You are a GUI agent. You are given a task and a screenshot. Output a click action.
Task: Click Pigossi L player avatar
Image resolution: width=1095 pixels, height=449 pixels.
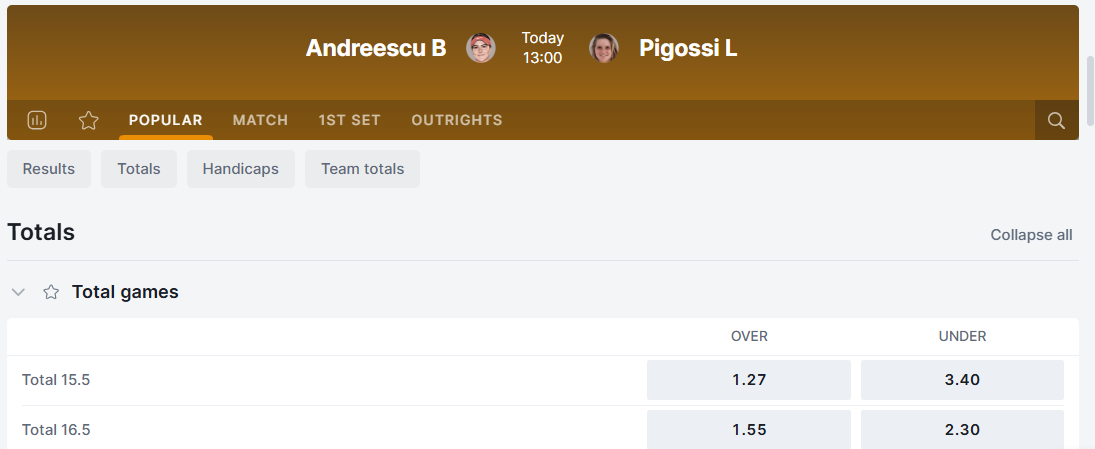(604, 48)
